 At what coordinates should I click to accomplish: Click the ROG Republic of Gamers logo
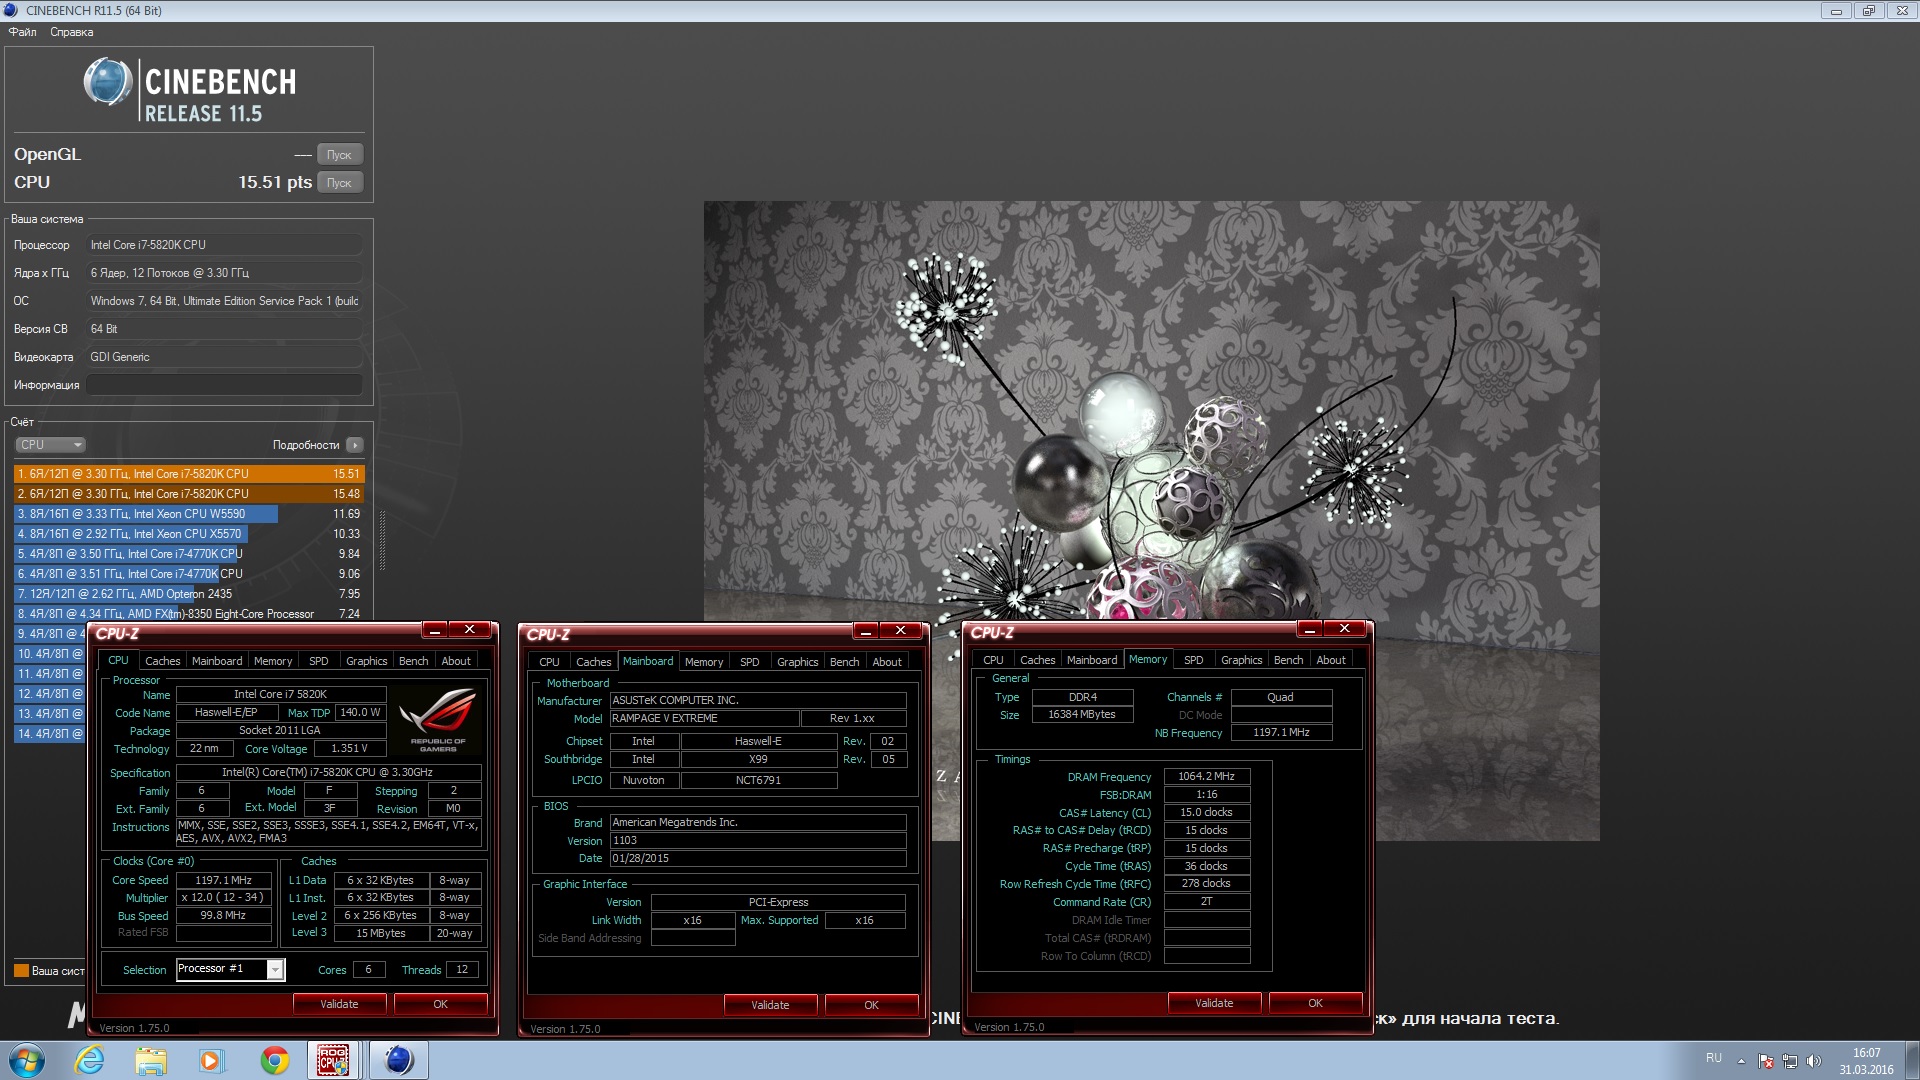tap(437, 718)
